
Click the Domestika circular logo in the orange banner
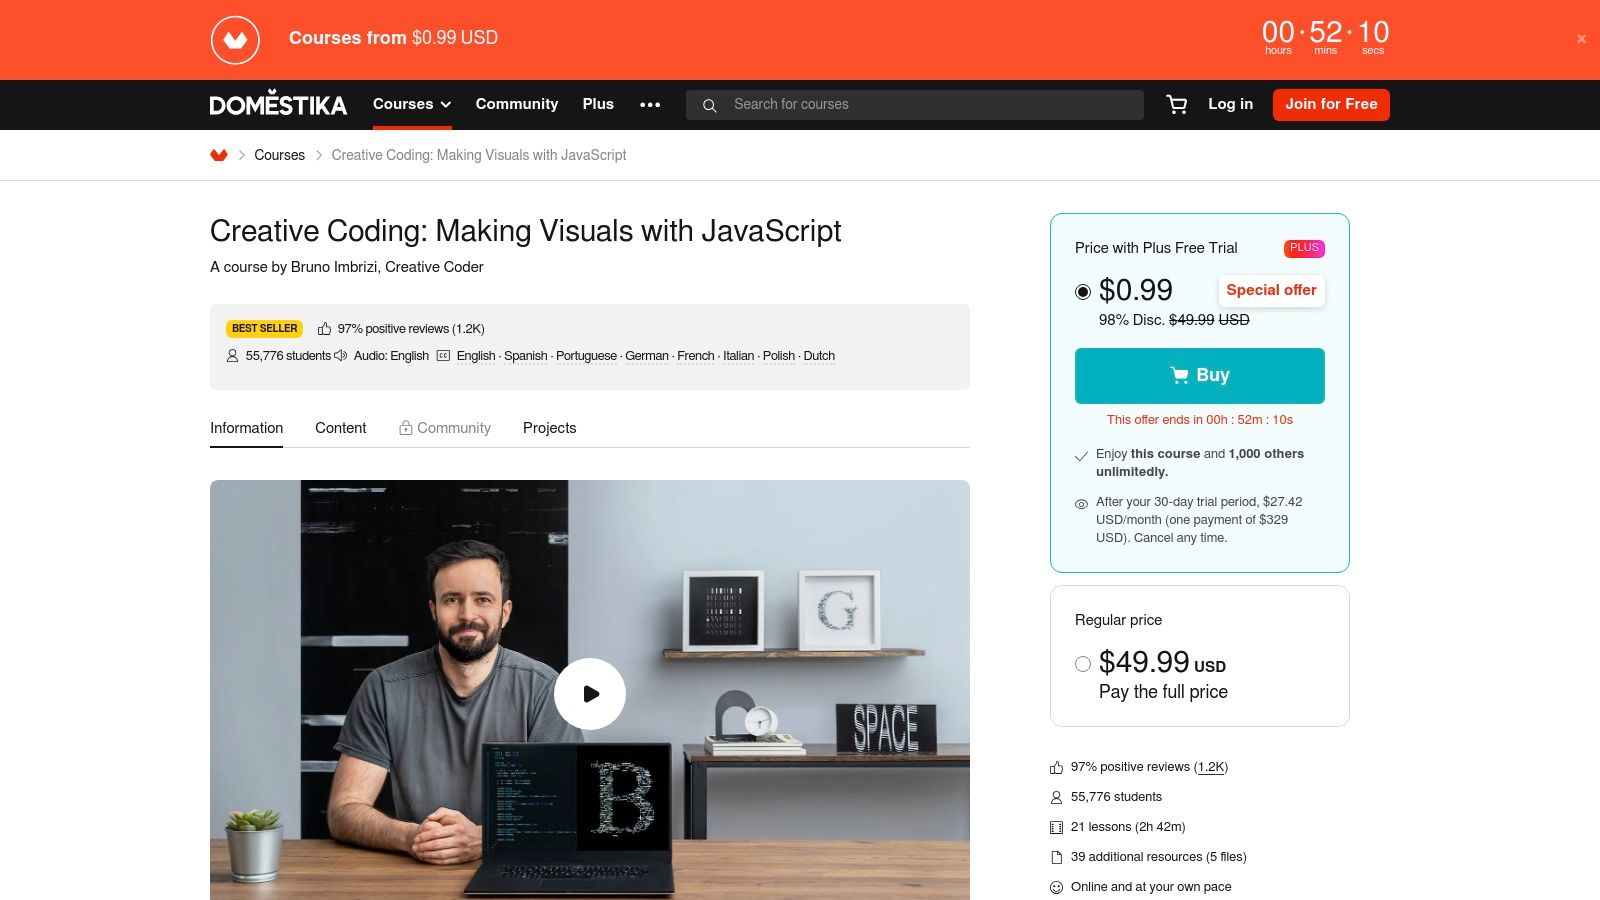tap(235, 40)
